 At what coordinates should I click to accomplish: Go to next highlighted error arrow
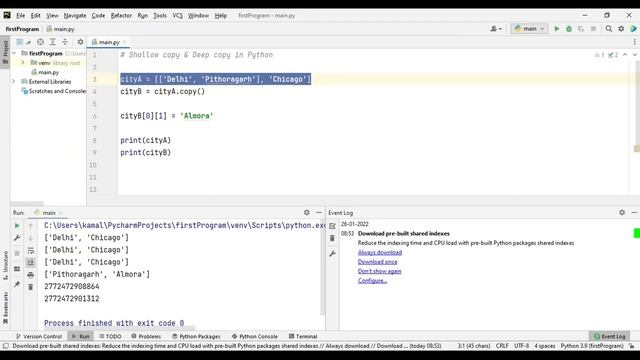(635, 55)
